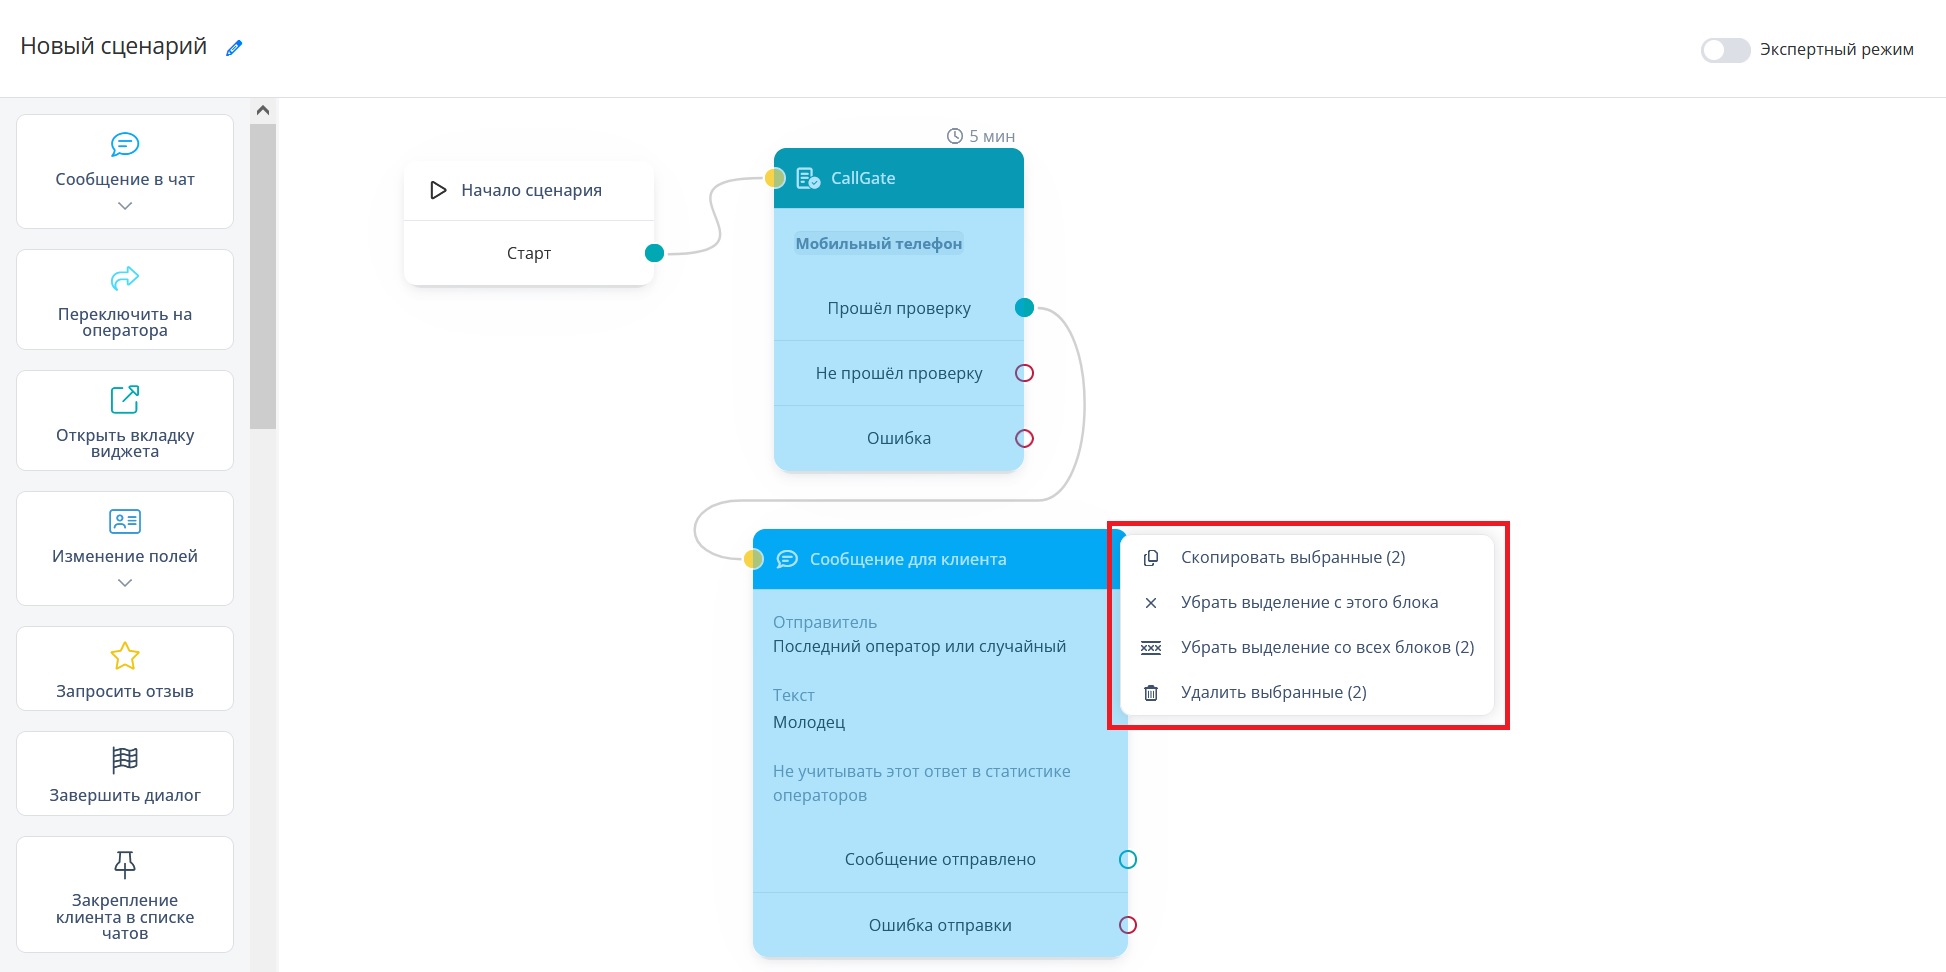
Task: Choose Убрать выделение со всех блоков (2)
Action: point(1307,647)
